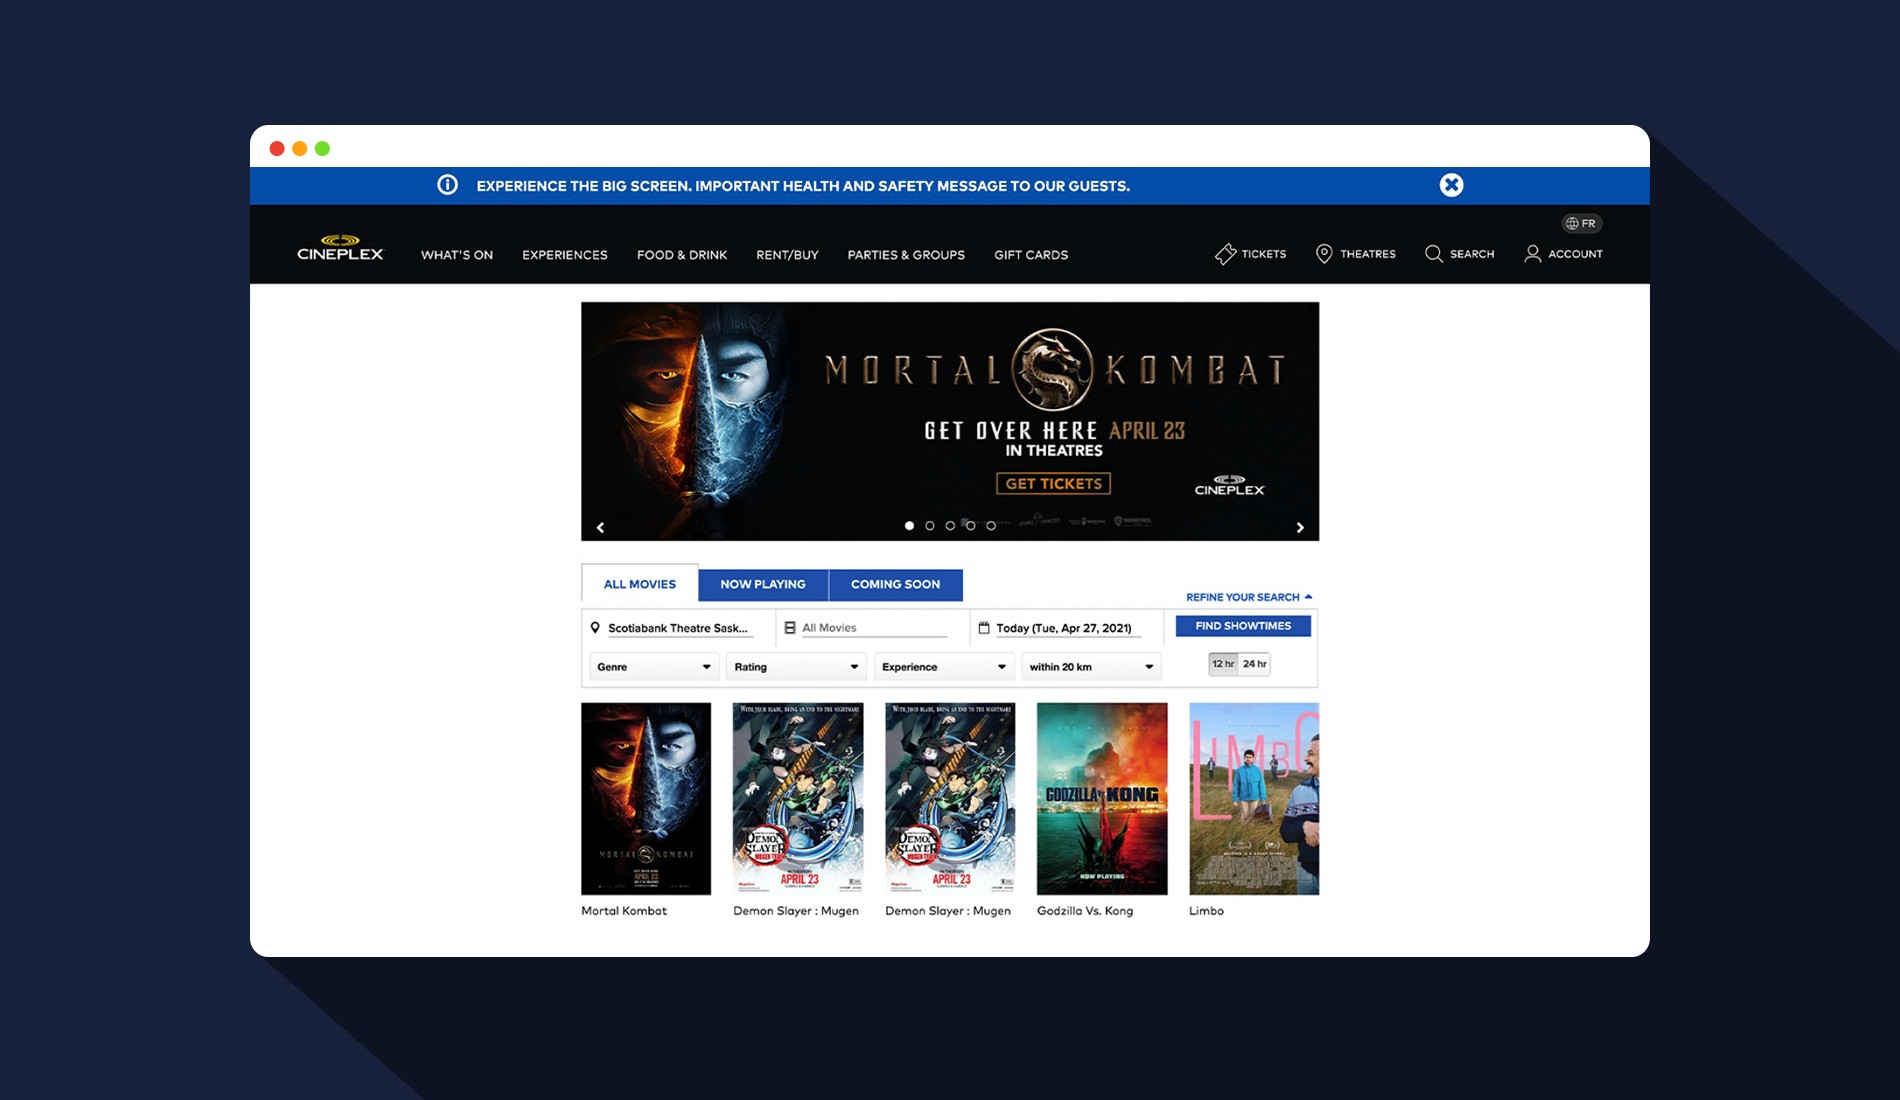Click the macOS red close window button
1900x1100 pixels.
(x=277, y=148)
